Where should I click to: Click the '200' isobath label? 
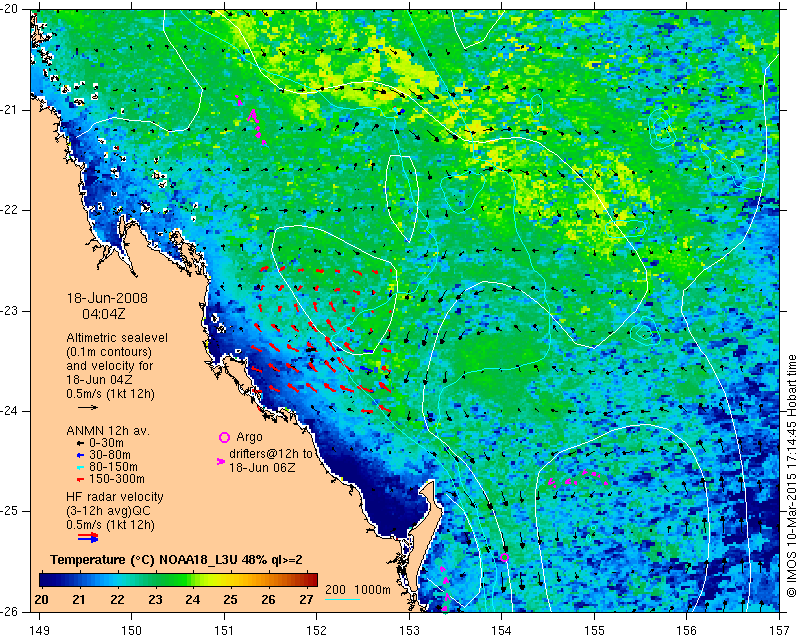pyautogui.click(x=335, y=589)
